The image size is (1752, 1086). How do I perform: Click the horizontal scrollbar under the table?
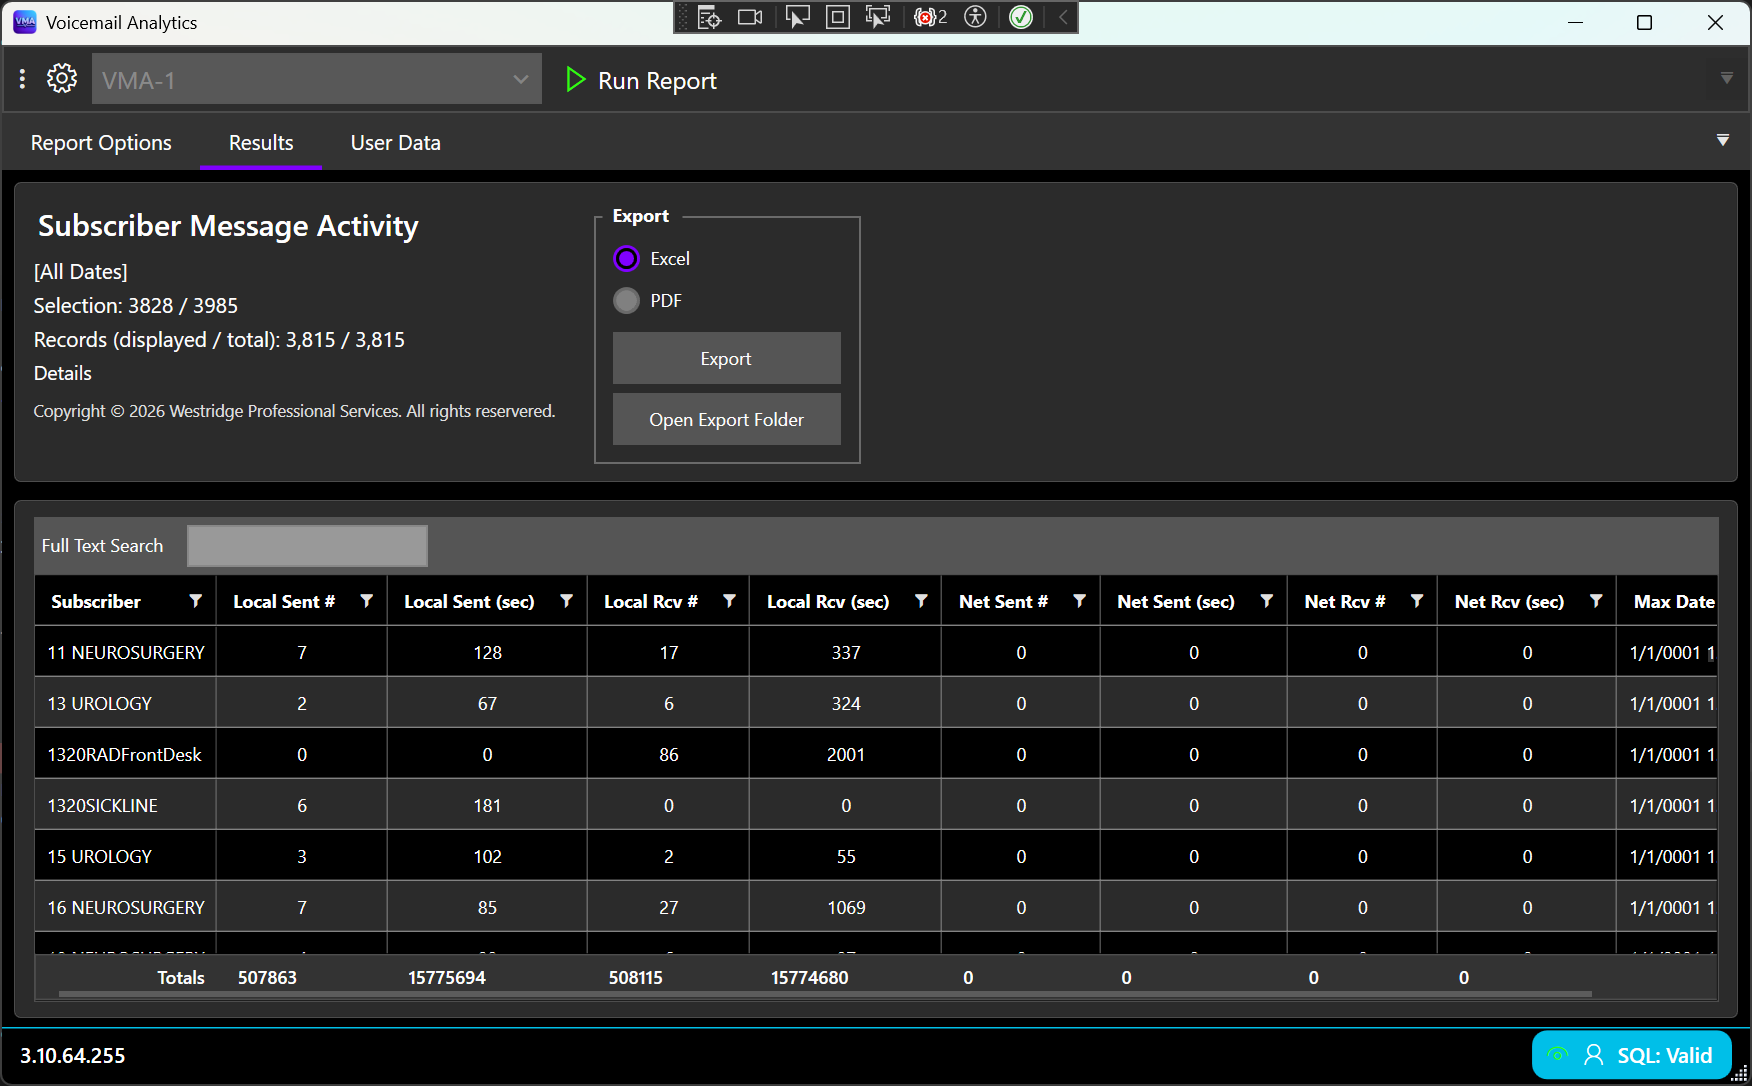pyautogui.click(x=825, y=994)
